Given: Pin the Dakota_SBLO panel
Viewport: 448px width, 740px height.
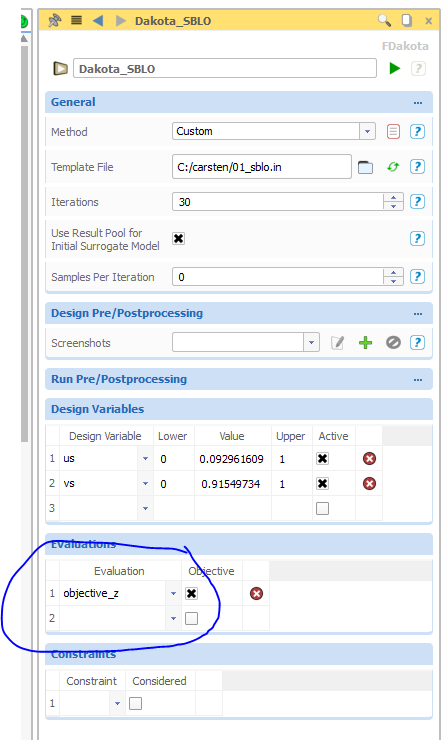Looking at the screenshot, I should click(55, 20).
